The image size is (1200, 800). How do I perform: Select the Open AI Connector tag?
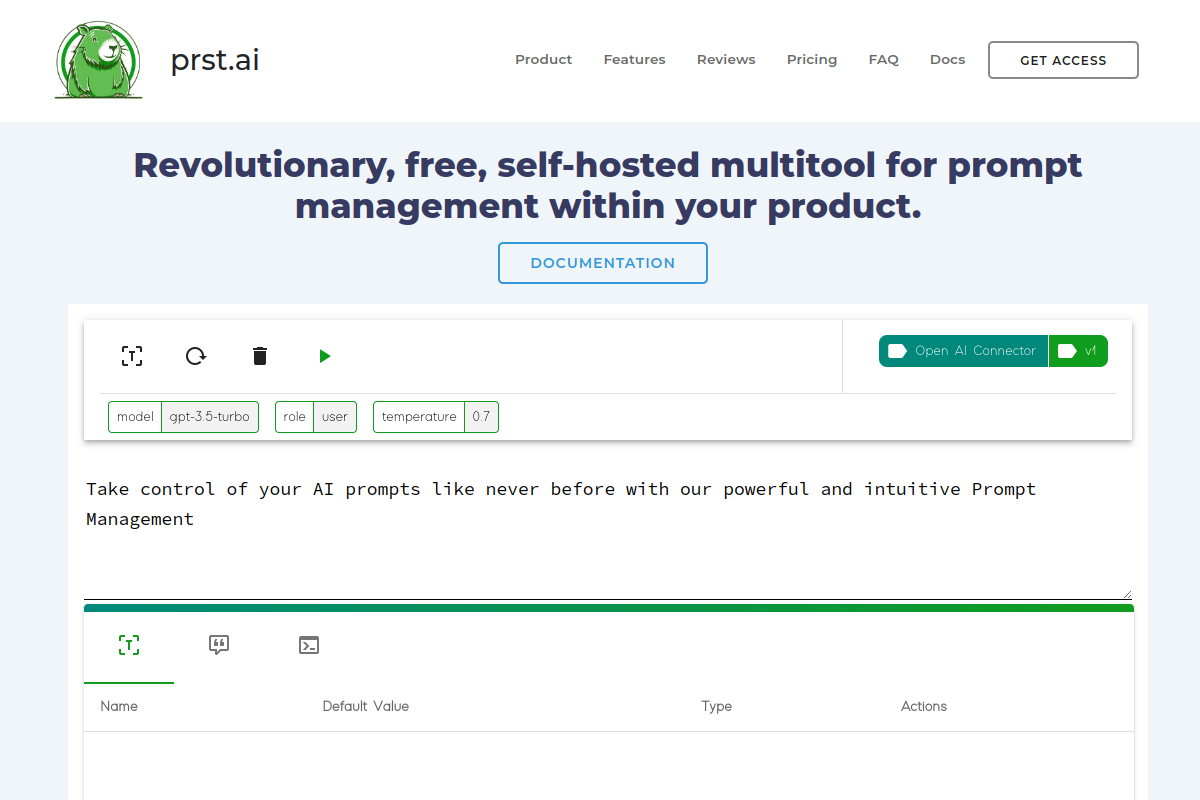pos(963,351)
